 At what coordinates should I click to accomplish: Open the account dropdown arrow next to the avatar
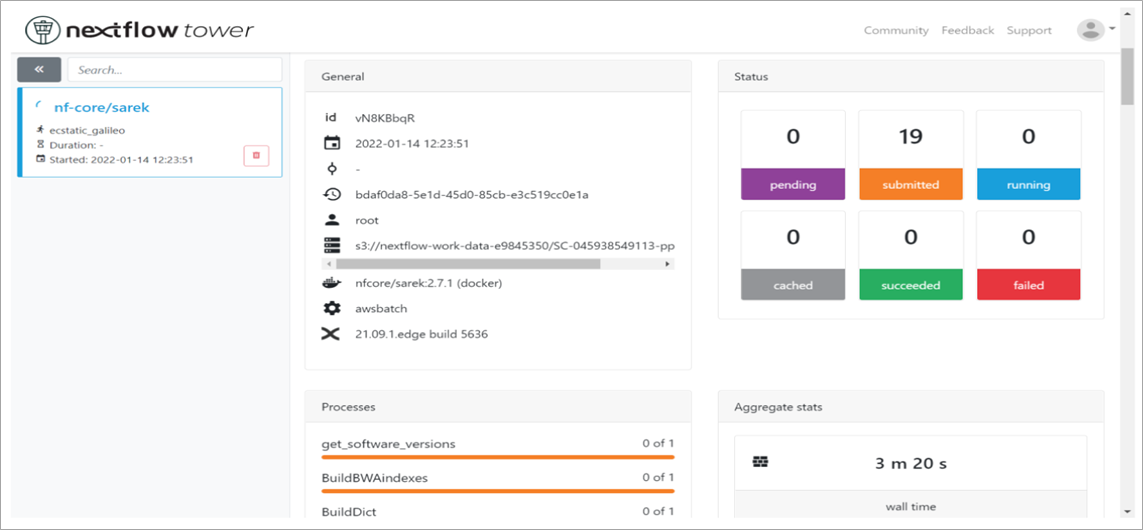point(1112,29)
